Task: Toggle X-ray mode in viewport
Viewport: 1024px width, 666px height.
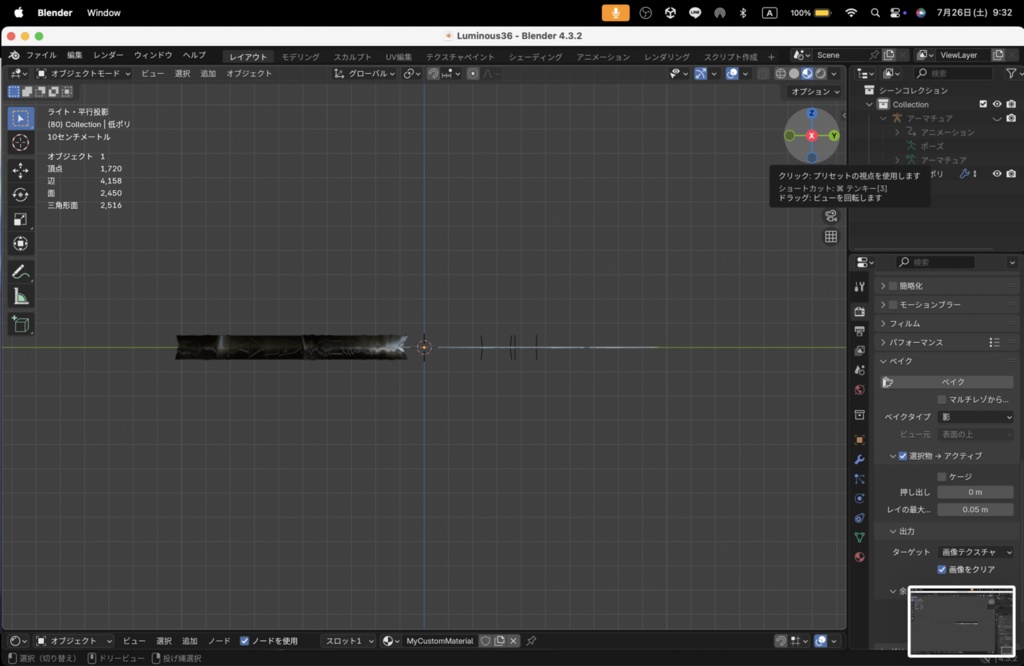Action: pyautogui.click(x=763, y=74)
